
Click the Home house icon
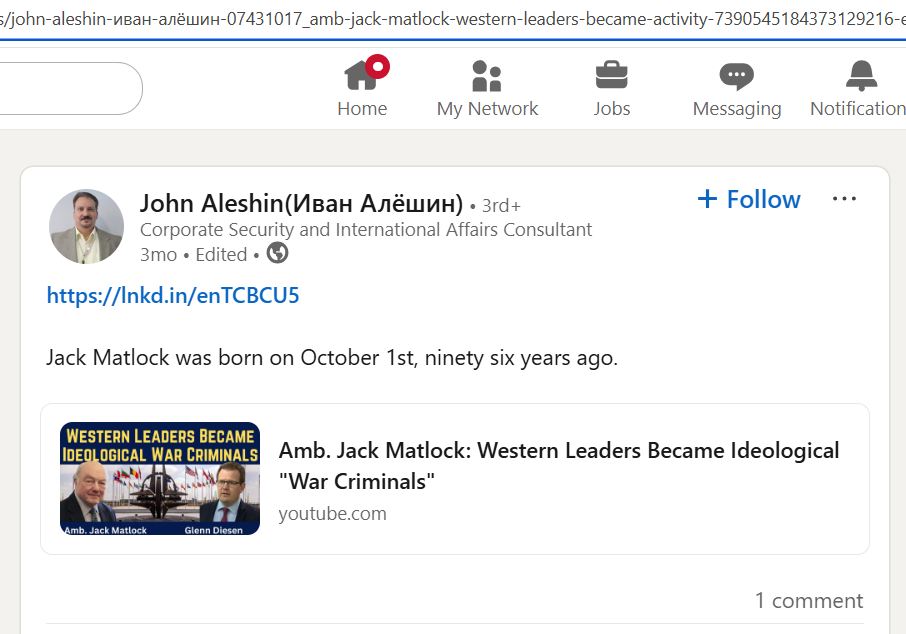(361, 76)
